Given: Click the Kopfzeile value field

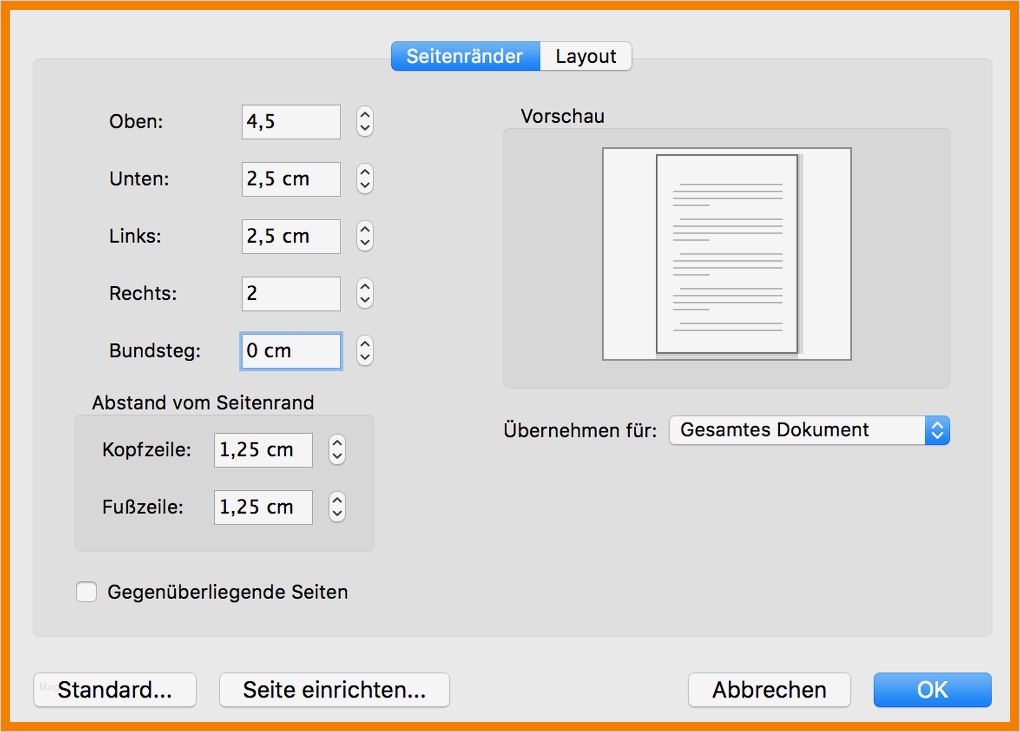Looking at the screenshot, I should pyautogui.click(x=262, y=450).
